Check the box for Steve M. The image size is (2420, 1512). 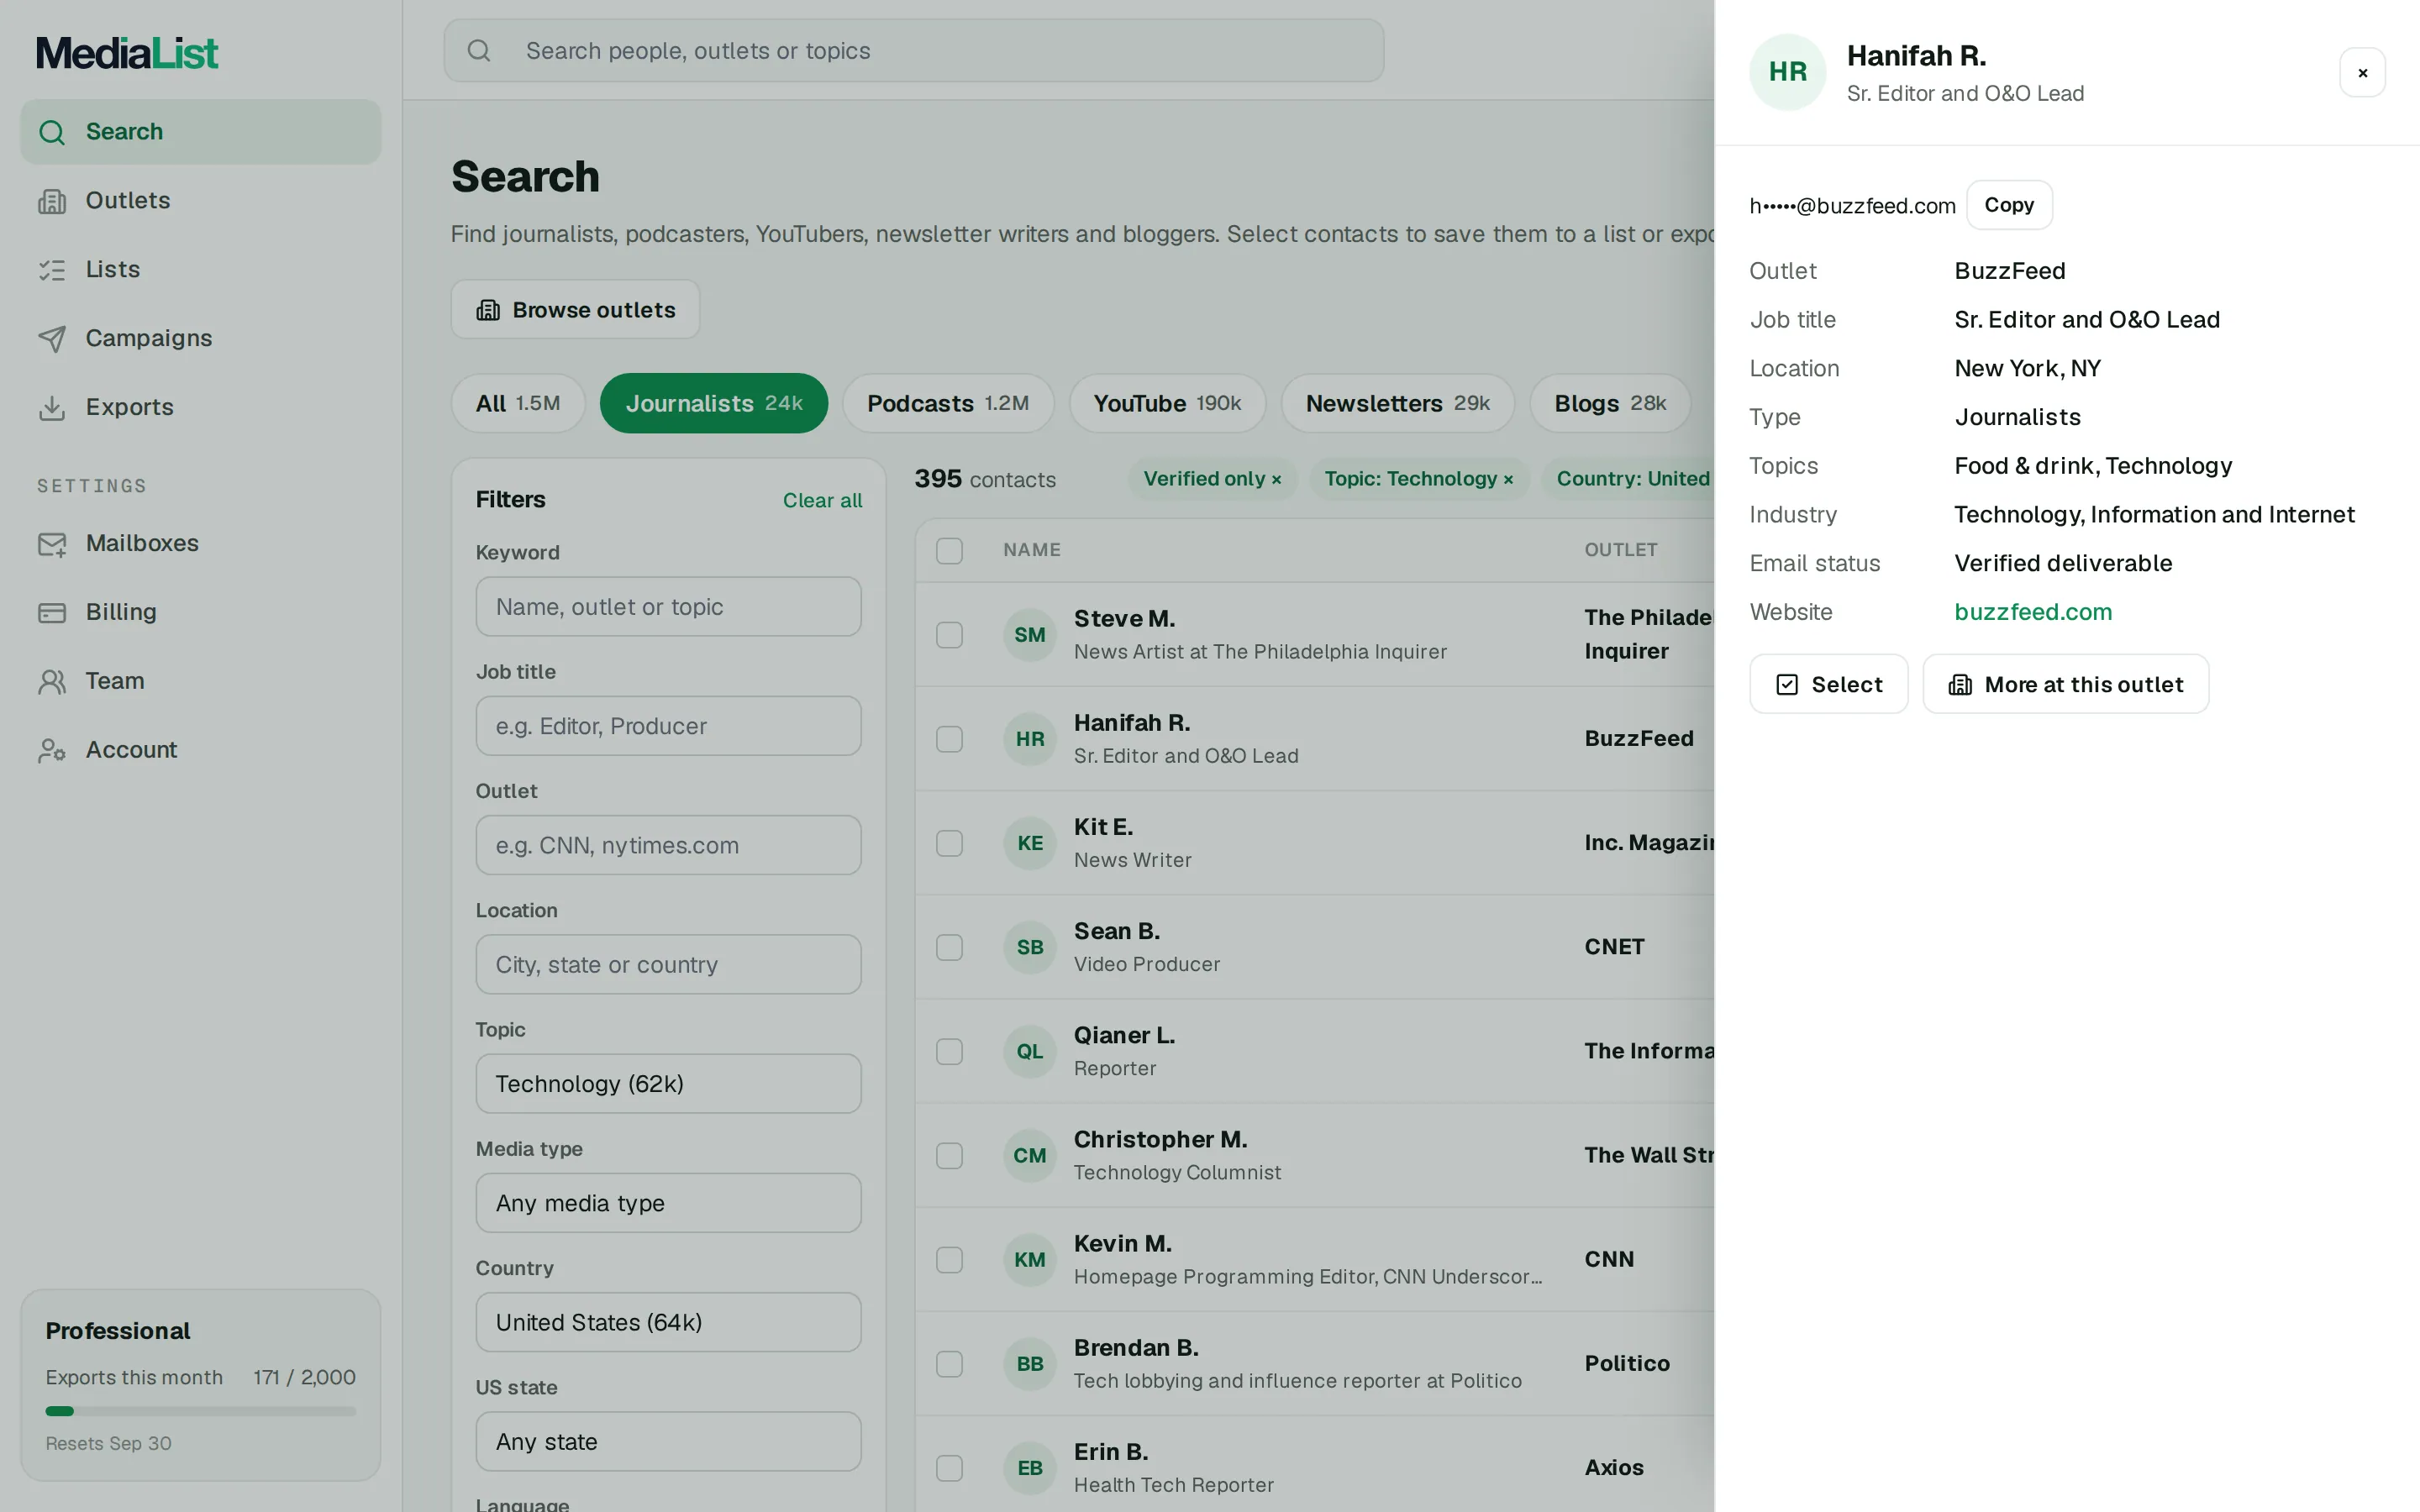click(x=949, y=635)
